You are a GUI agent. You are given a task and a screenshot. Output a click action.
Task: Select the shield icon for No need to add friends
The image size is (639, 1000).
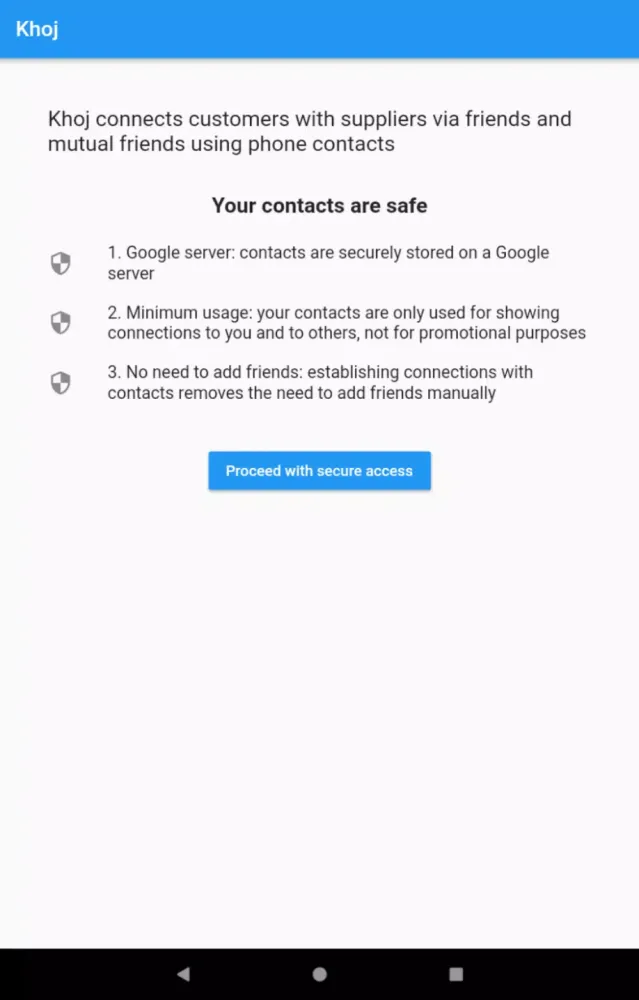point(61,383)
